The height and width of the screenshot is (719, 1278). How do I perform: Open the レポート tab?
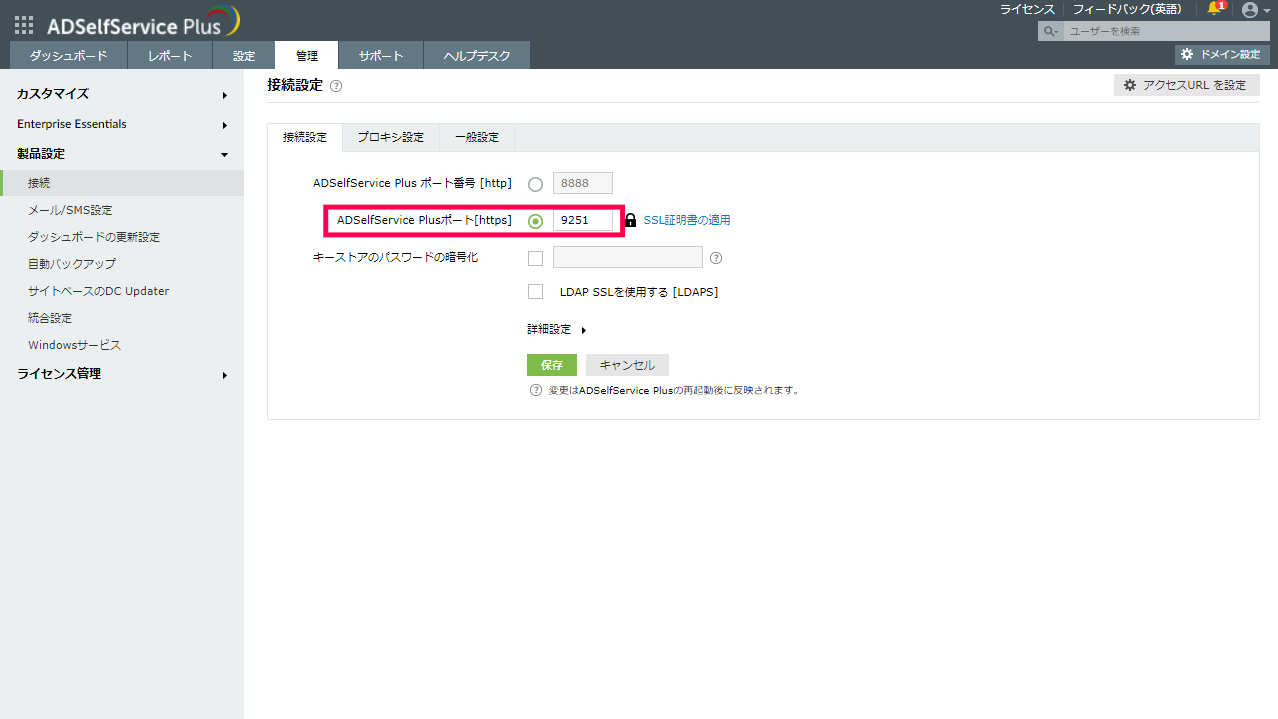[170, 56]
